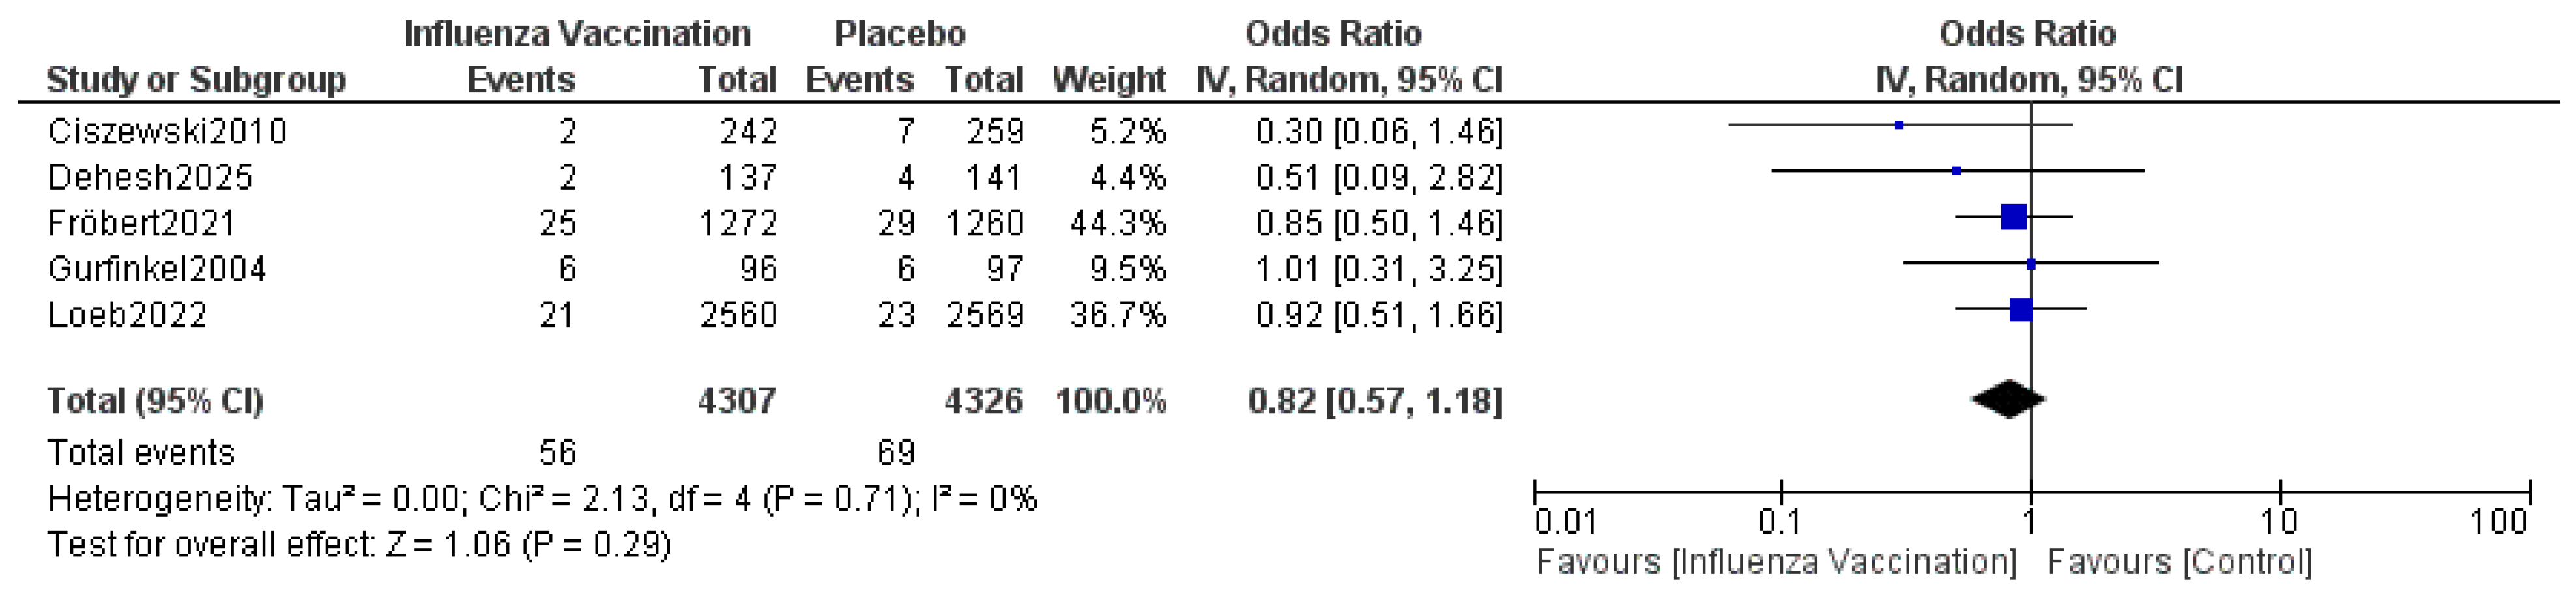Select the Gurfinkel2004 study label
This screenshot has width=2576, height=602.
tap(157, 269)
